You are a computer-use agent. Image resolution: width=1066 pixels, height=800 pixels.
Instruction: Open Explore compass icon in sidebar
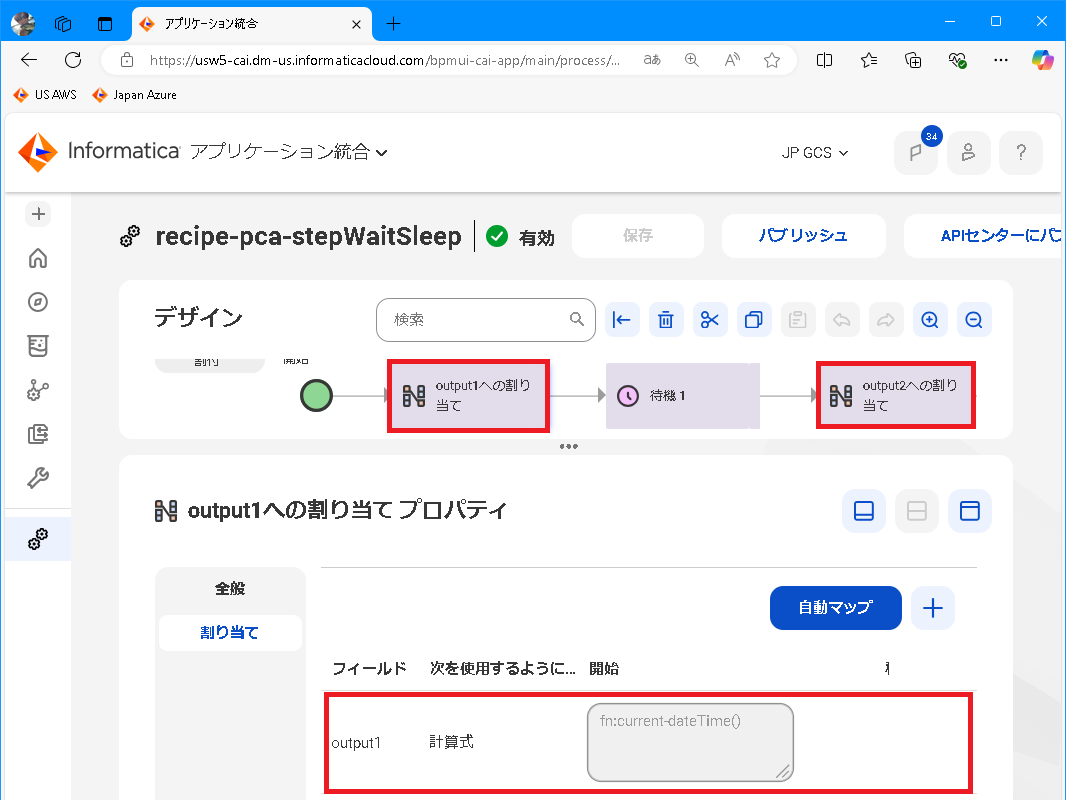(38, 302)
